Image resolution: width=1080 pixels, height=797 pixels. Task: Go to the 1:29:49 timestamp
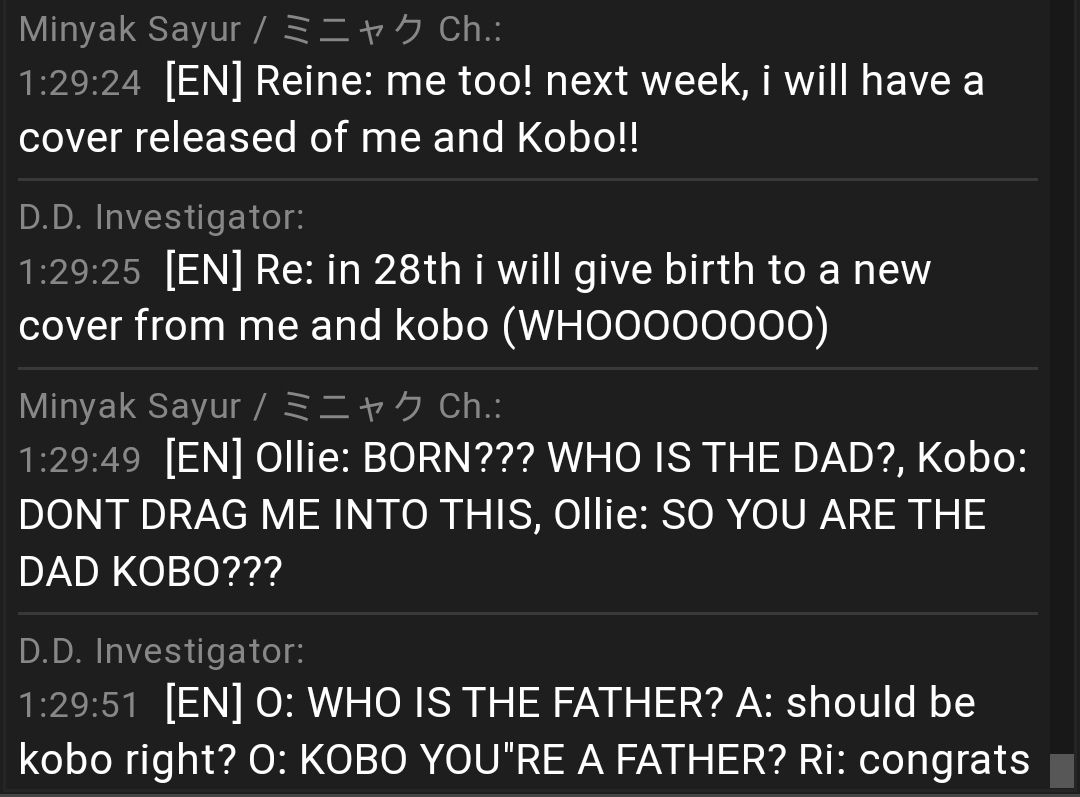80,459
